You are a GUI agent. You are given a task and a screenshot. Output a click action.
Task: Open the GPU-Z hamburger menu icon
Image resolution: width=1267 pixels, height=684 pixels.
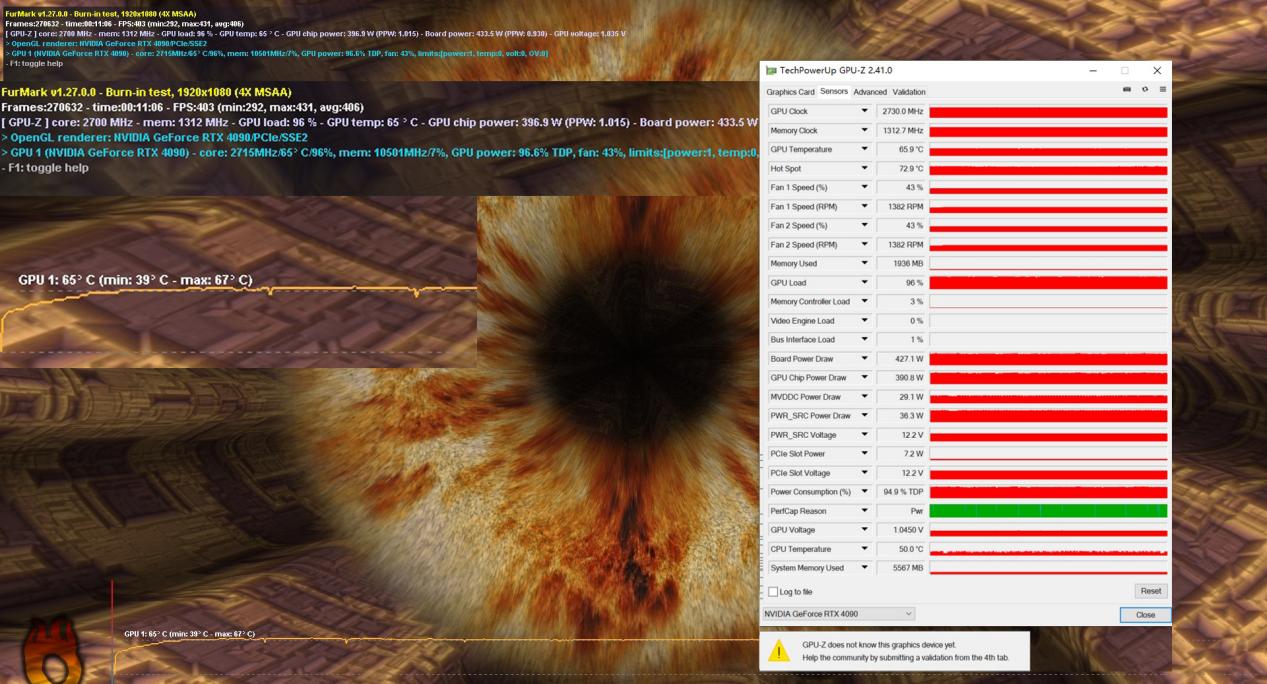[x=1163, y=90]
